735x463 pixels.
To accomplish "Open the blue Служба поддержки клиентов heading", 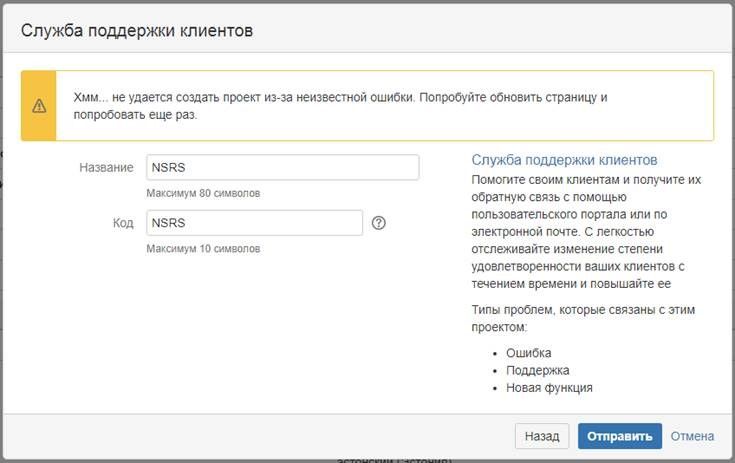I will [564, 160].
